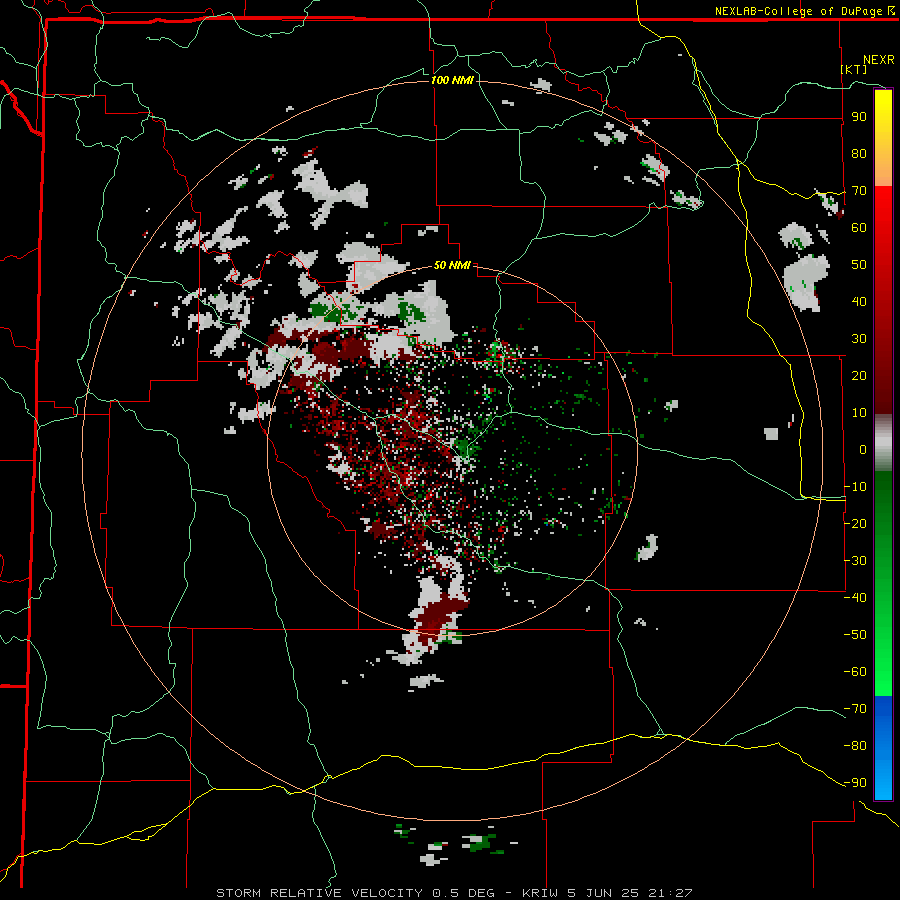The height and width of the screenshot is (900, 900).
Task: Click the 50 value on velocity scale
Action: point(859,265)
